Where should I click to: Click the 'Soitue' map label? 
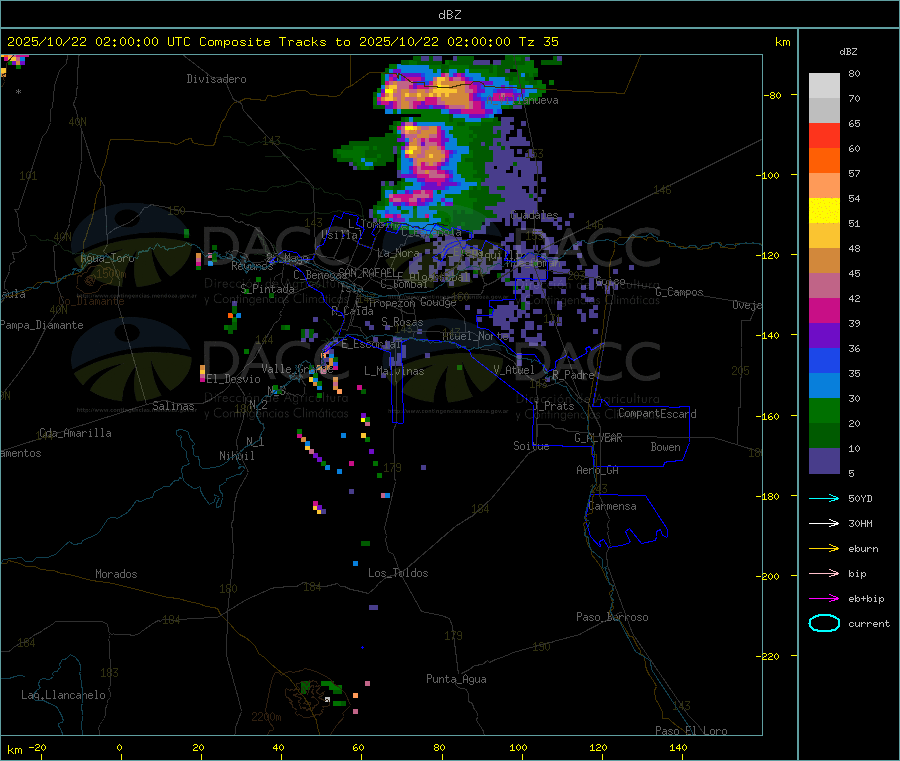coord(531,446)
